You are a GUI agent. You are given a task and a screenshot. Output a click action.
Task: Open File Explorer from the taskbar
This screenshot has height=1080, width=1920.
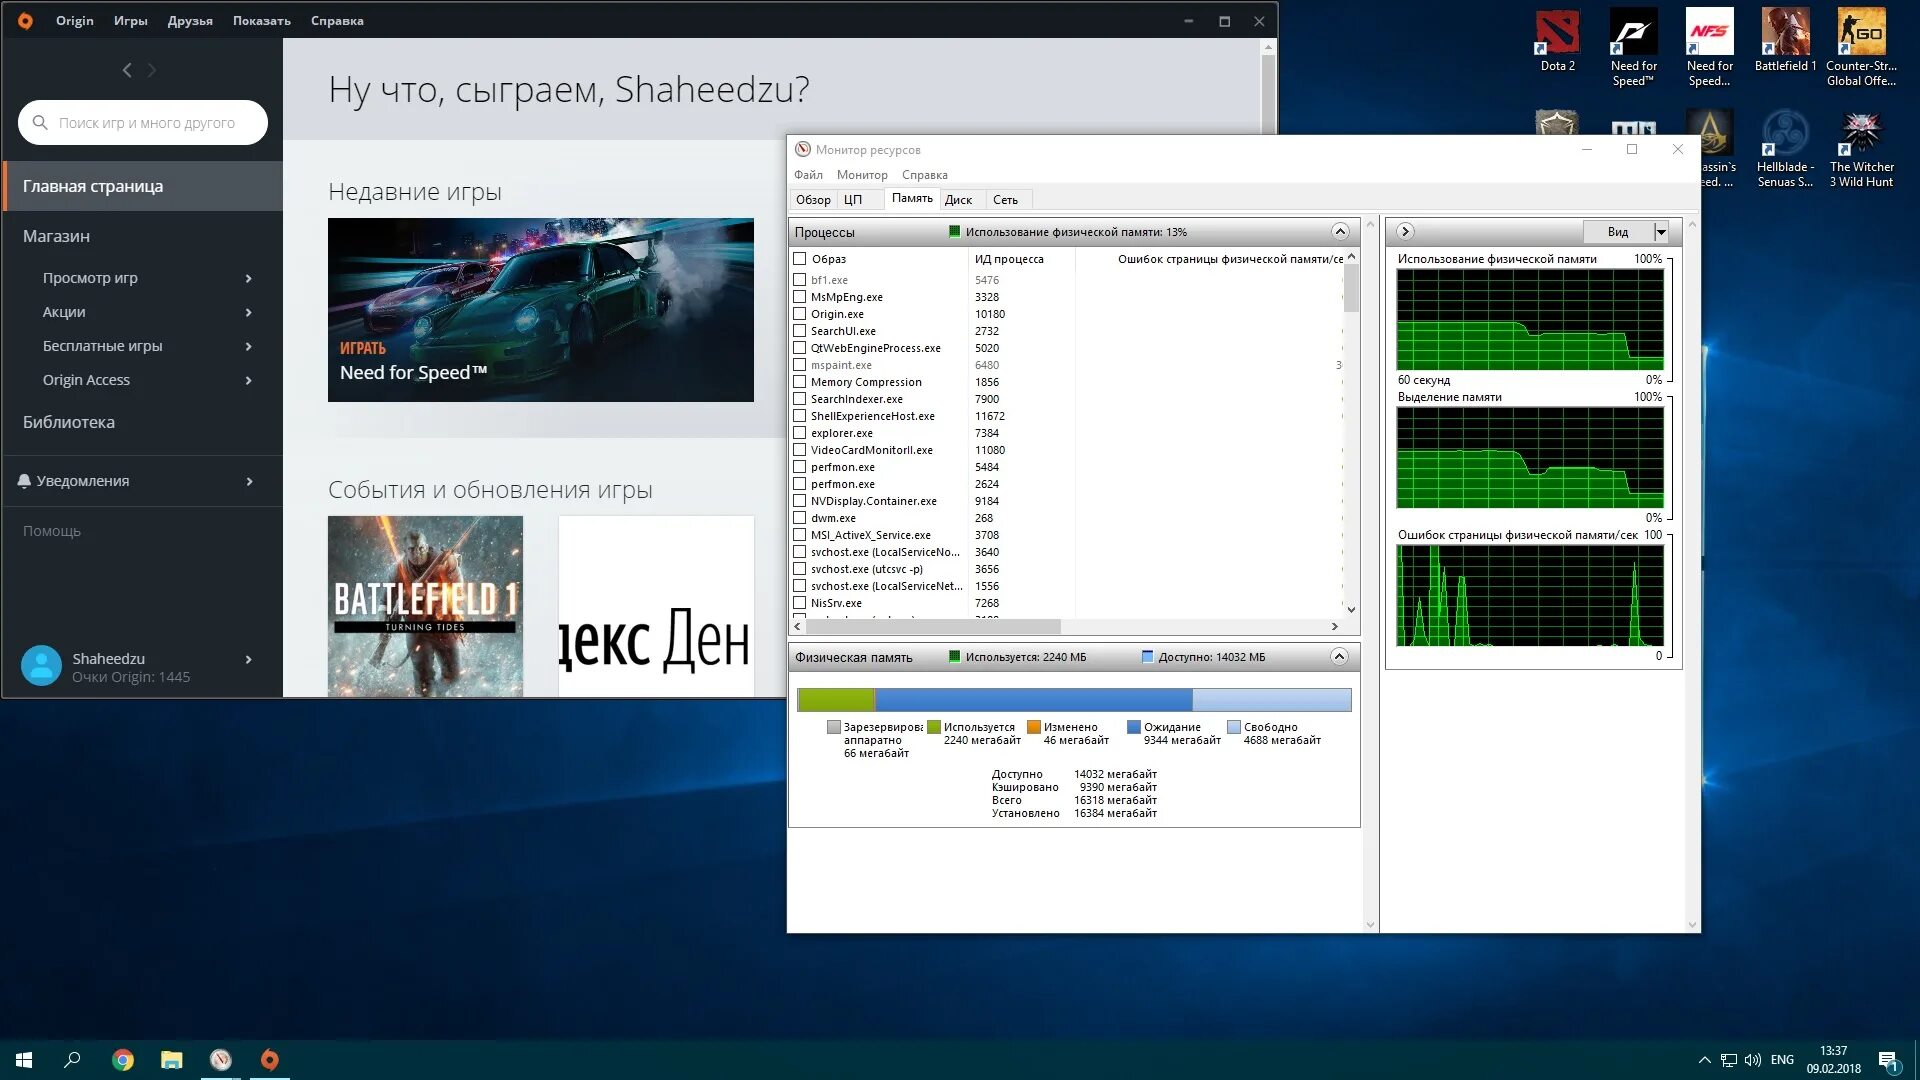click(x=172, y=1060)
